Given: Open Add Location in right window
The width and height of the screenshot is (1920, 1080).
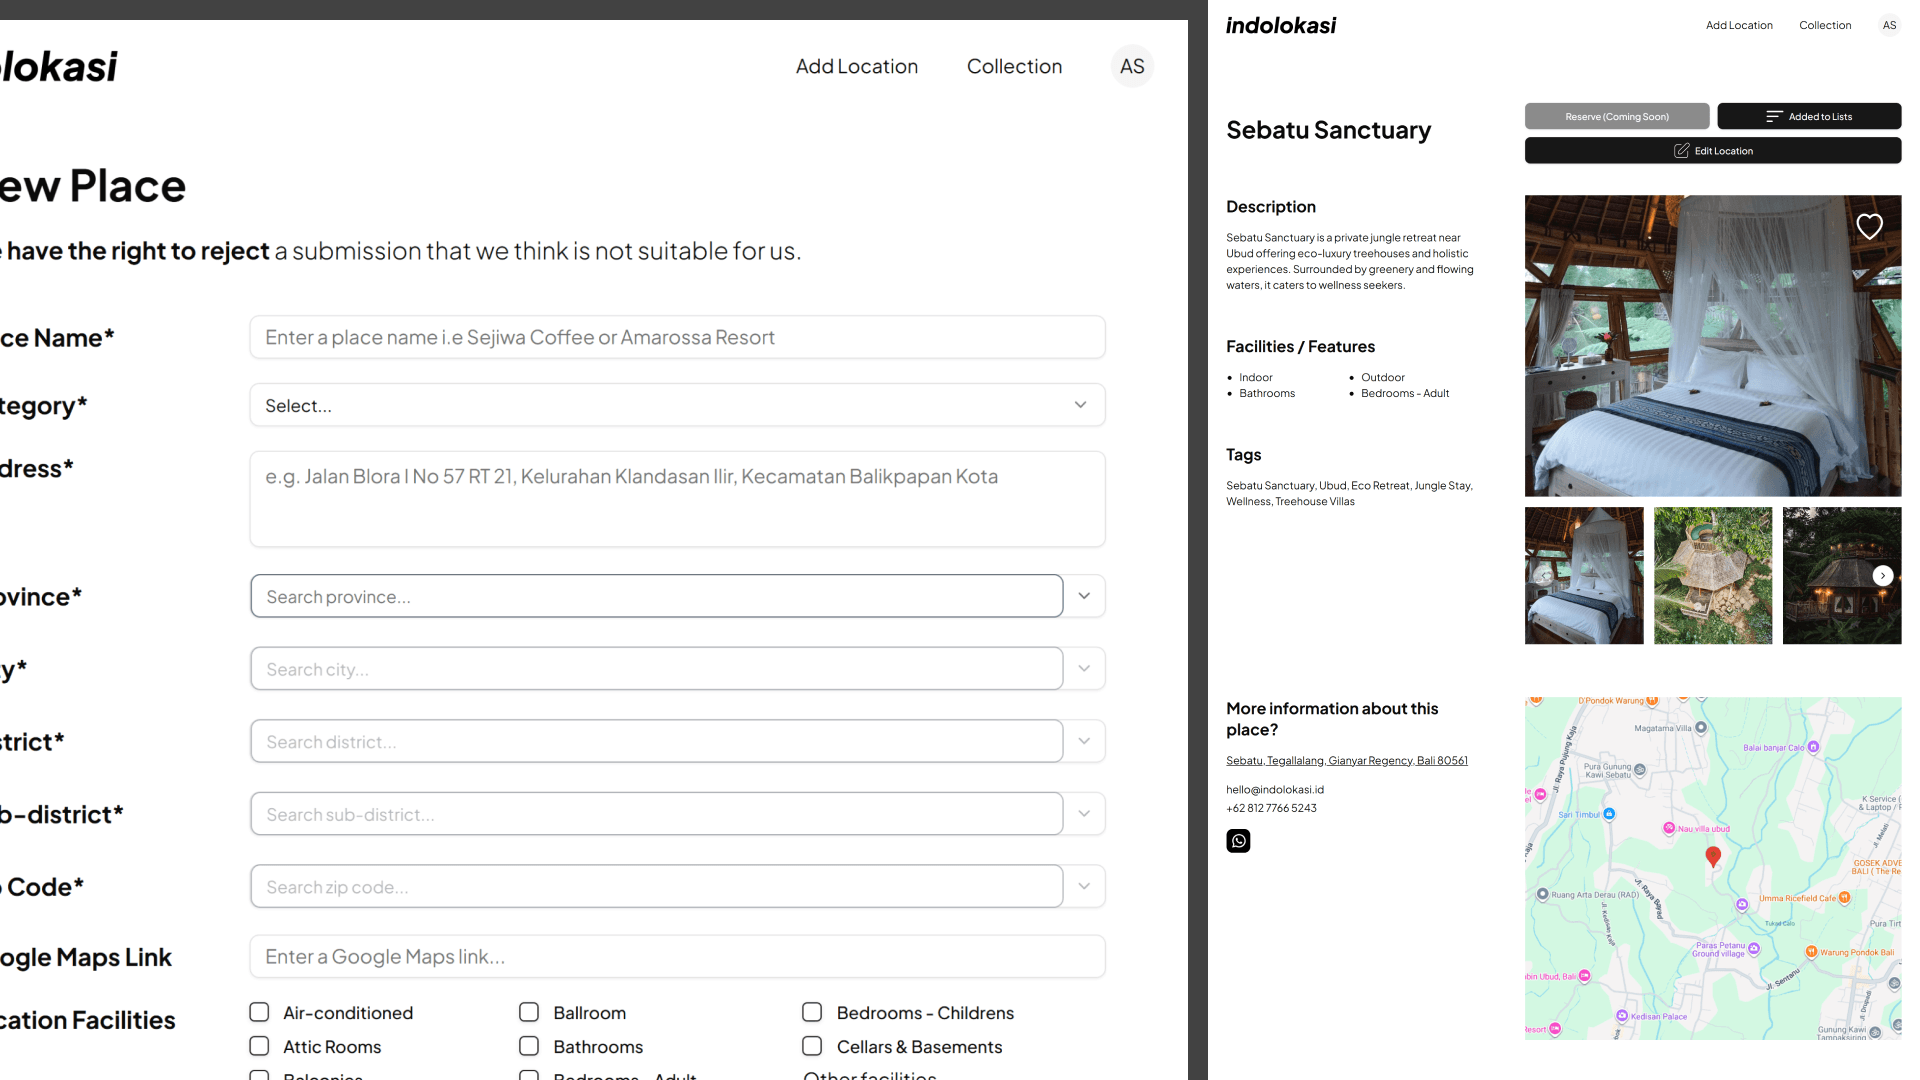Looking at the screenshot, I should tap(1739, 26).
